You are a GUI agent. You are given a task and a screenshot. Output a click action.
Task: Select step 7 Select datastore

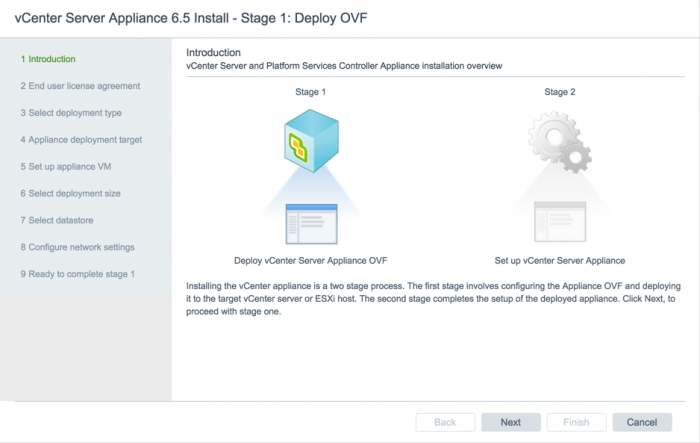pyautogui.click(x=57, y=220)
